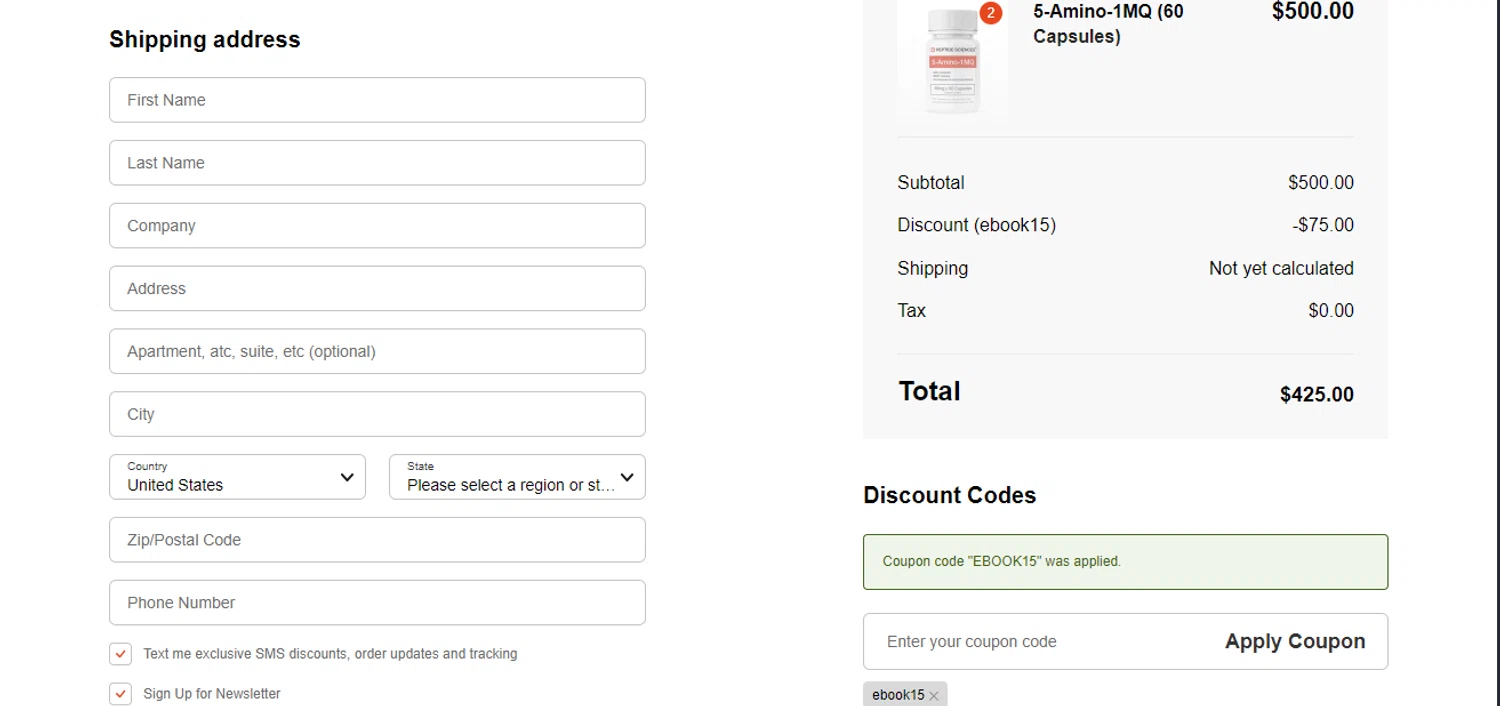1500x706 pixels.
Task: Click into the Company field
Action: click(x=377, y=226)
